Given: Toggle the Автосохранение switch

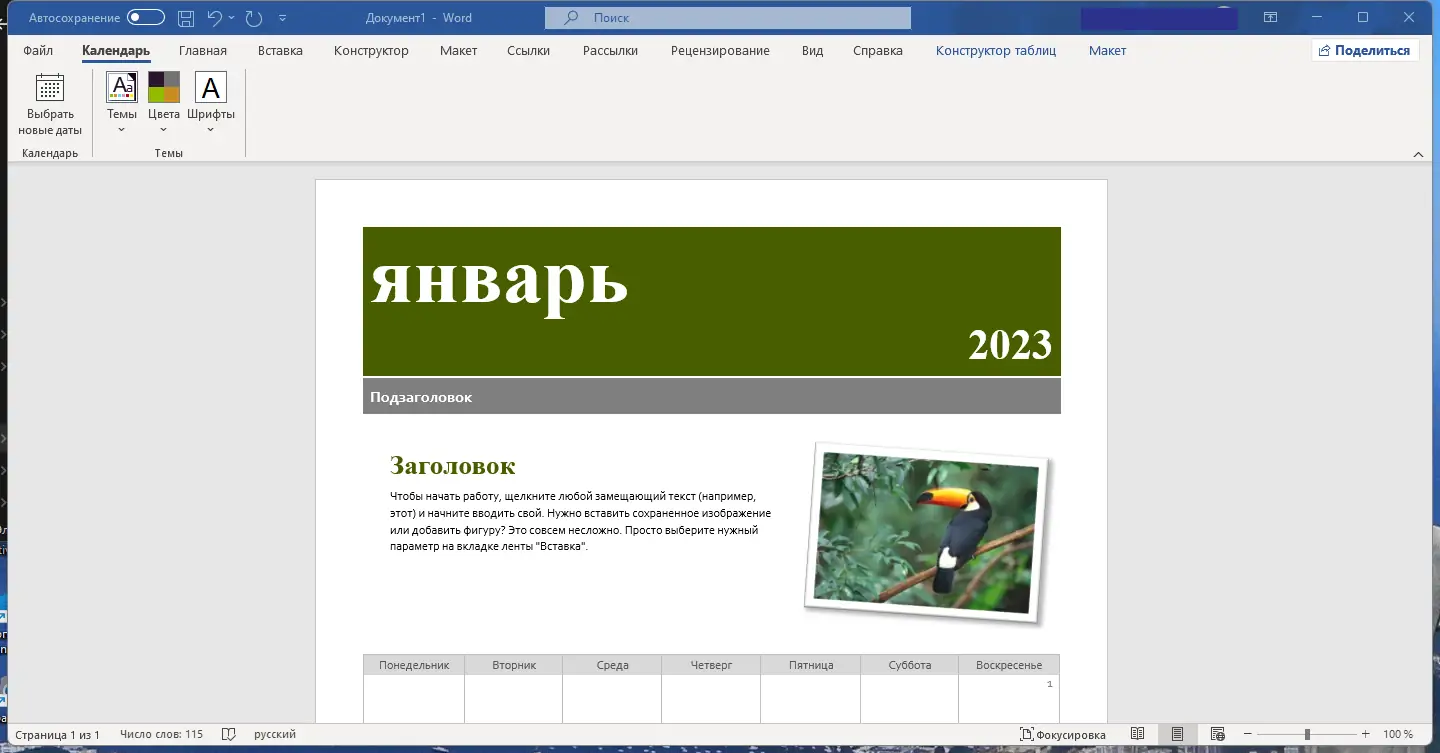Looking at the screenshot, I should (145, 17).
